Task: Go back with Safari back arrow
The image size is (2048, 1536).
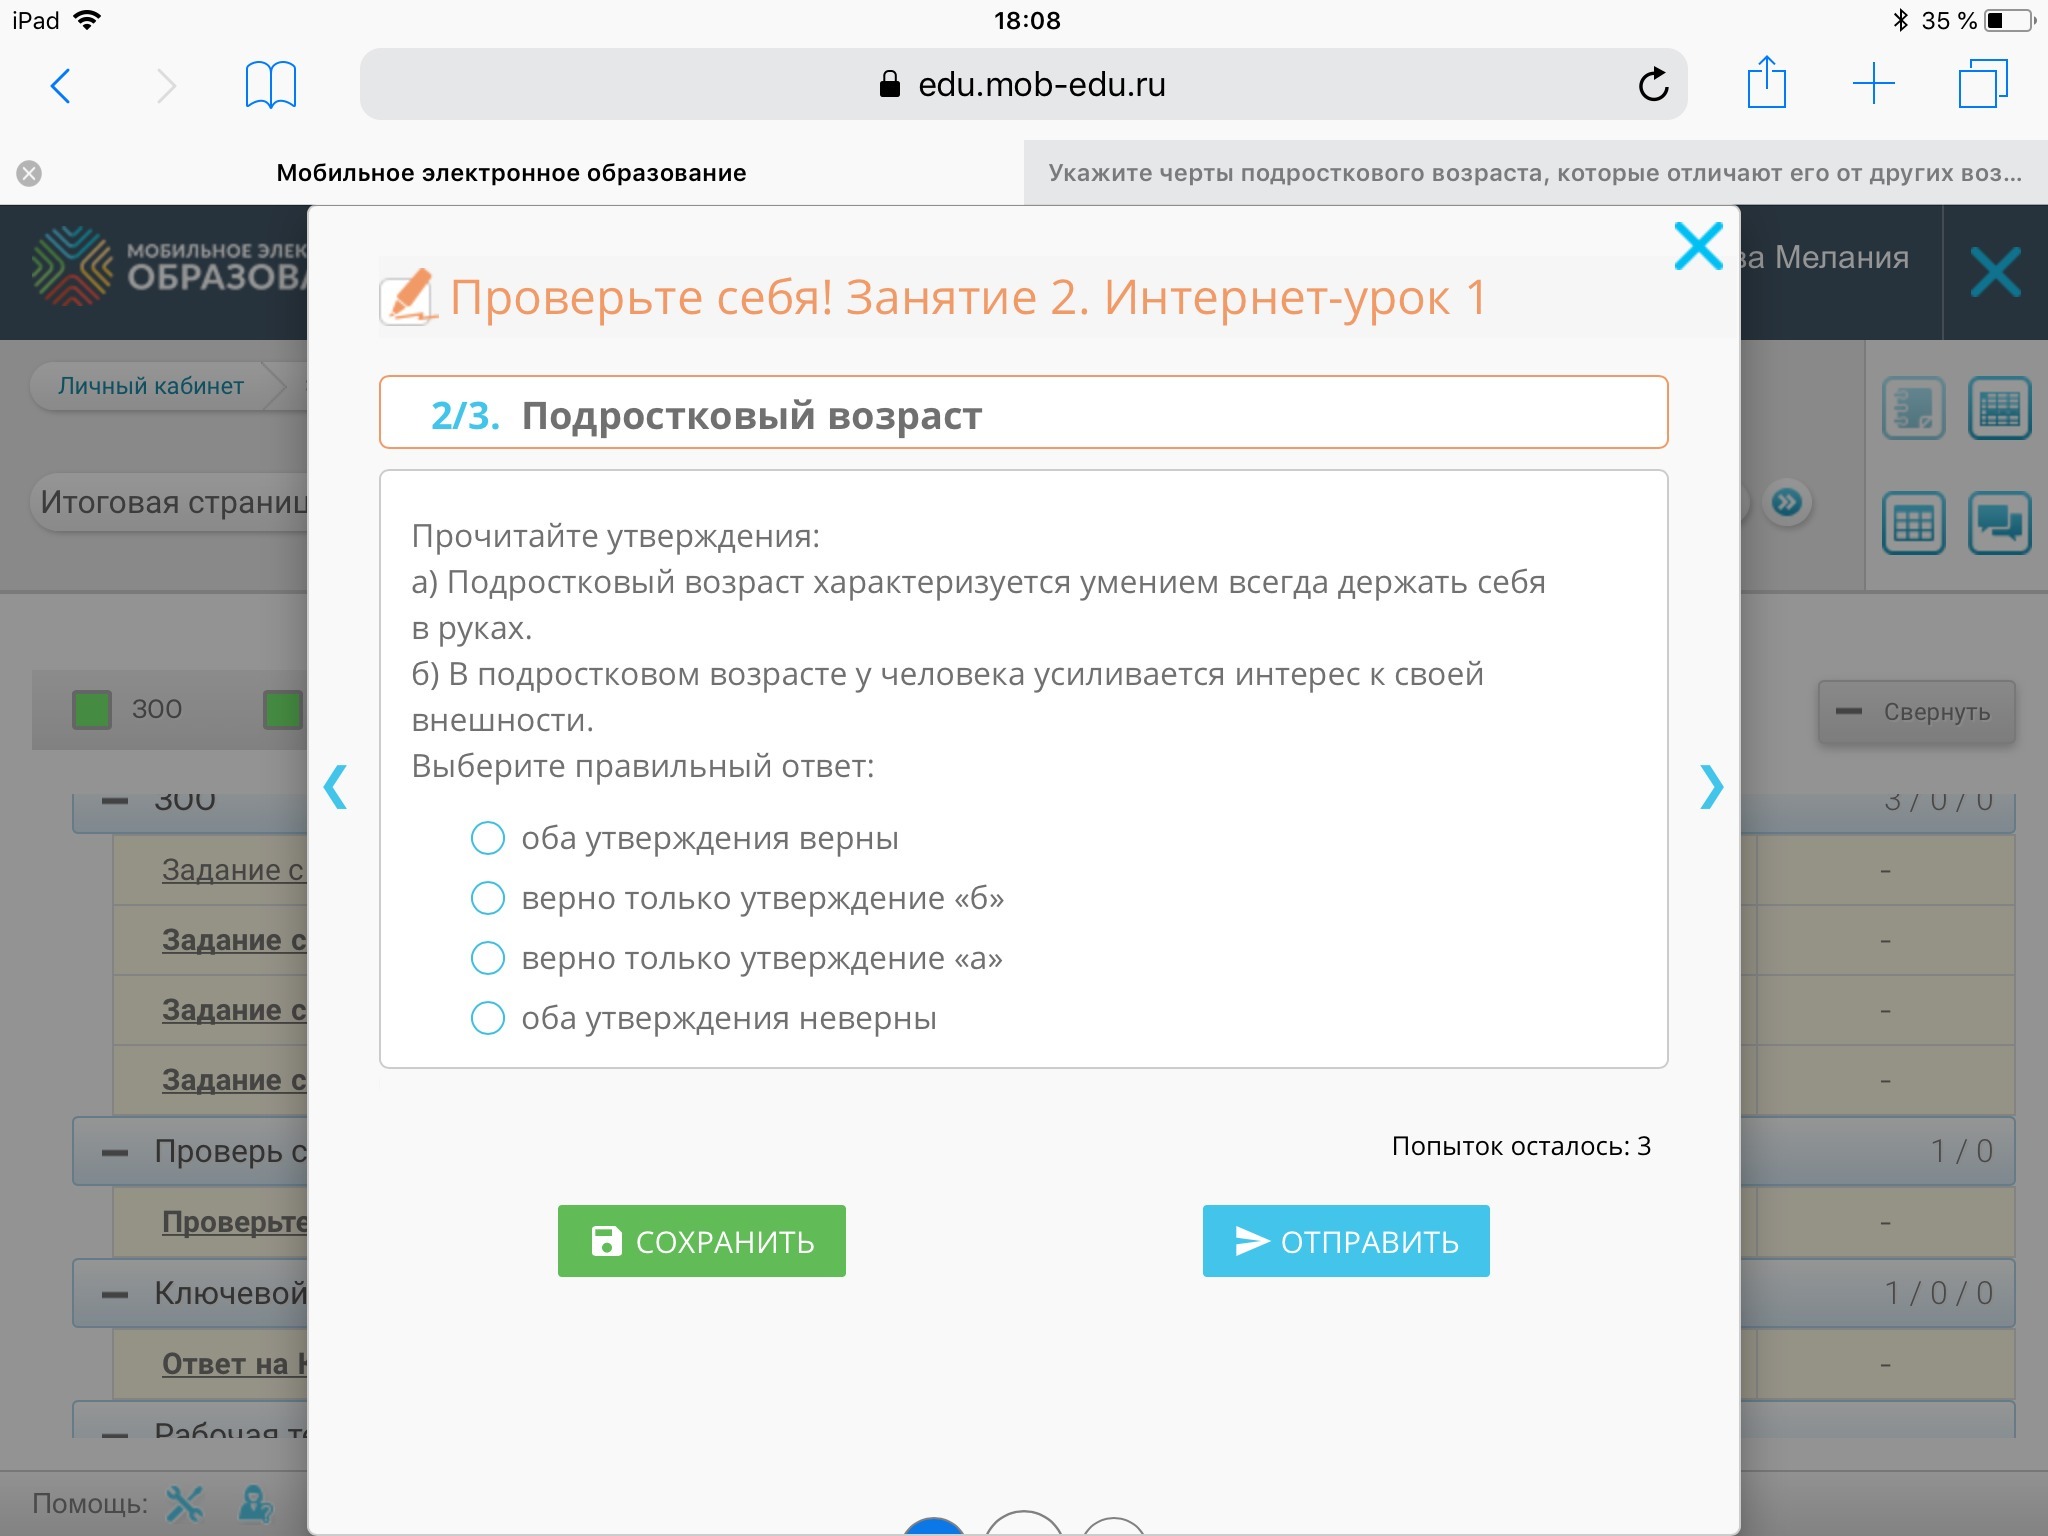Action: point(61,85)
